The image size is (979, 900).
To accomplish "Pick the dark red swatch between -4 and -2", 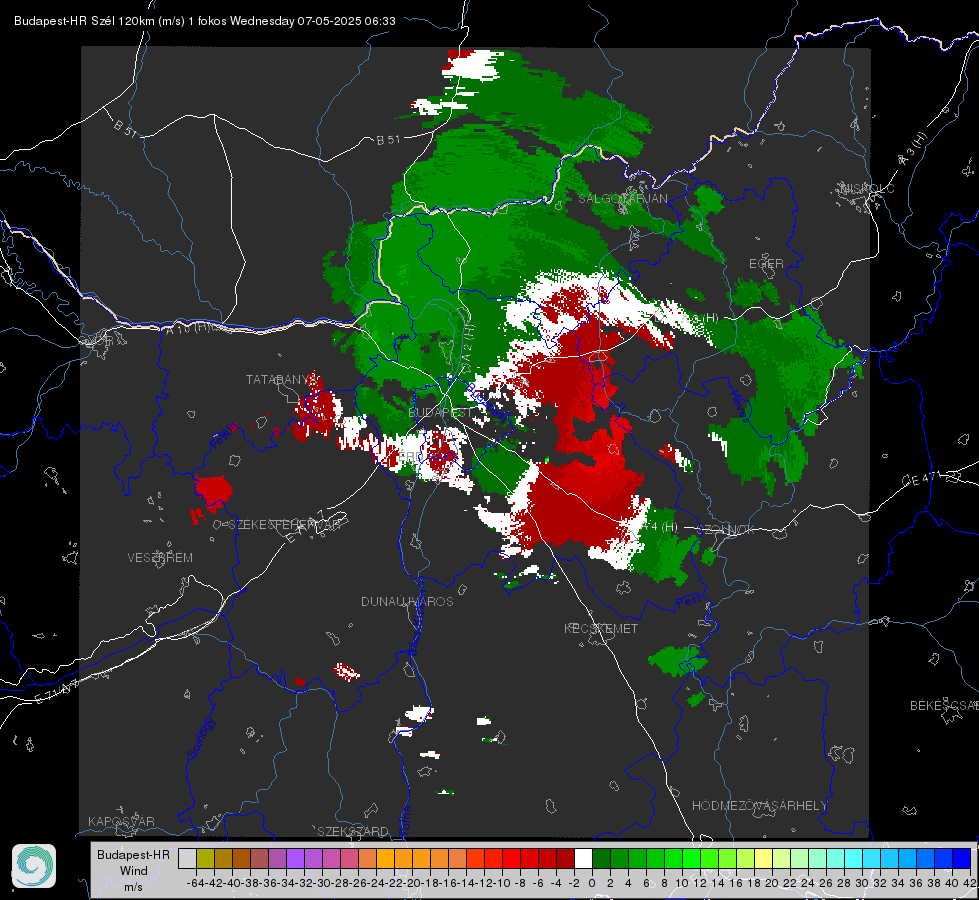I will click(x=565, y=858).
